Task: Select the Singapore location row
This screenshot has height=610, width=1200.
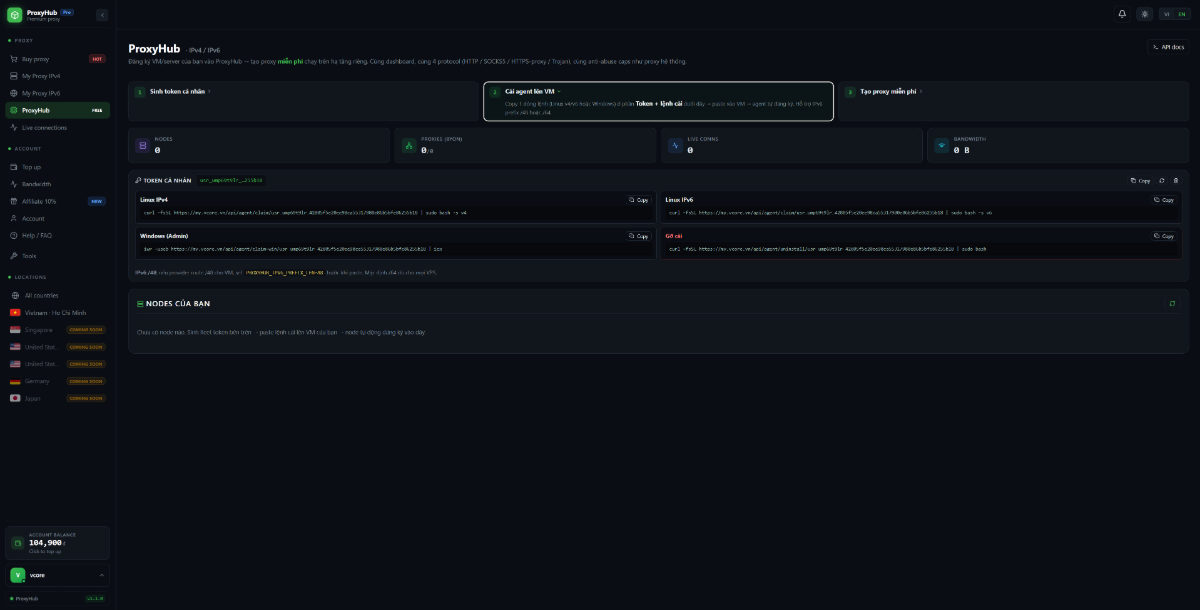Action: tap(56, 329)
